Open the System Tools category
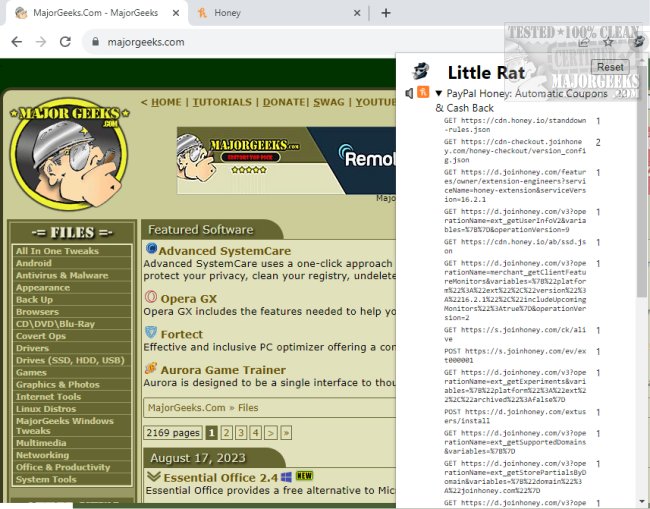 (x=46, y=479)
